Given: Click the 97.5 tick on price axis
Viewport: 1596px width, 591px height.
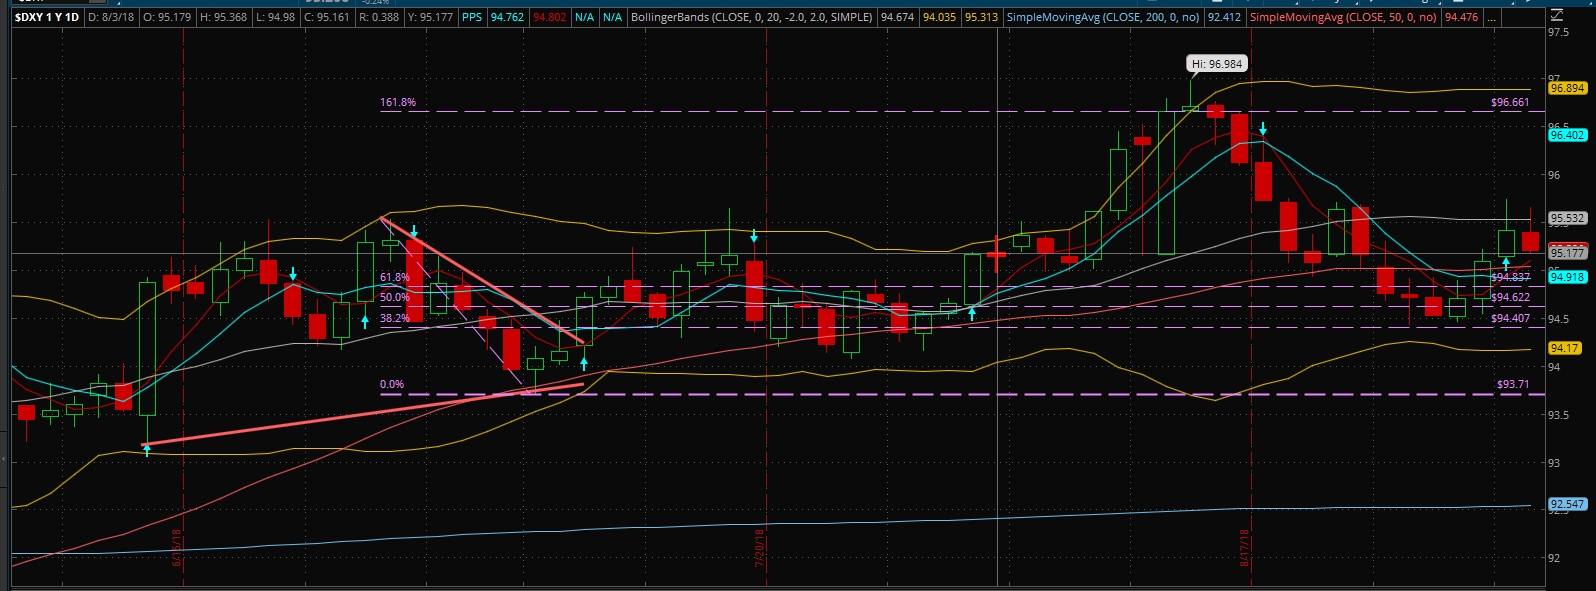Looking at the screenshot, I should point(1558,33).
